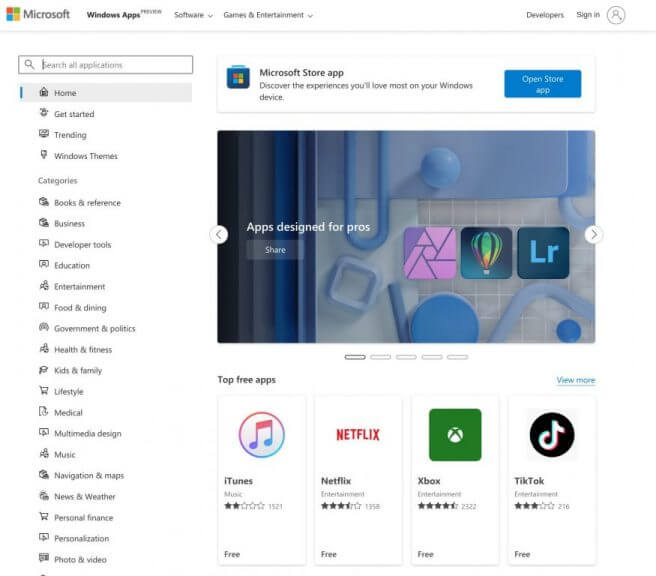Click the TikTok app icon
Viewport: 656px width, 576px height.
tap(552, 435)
